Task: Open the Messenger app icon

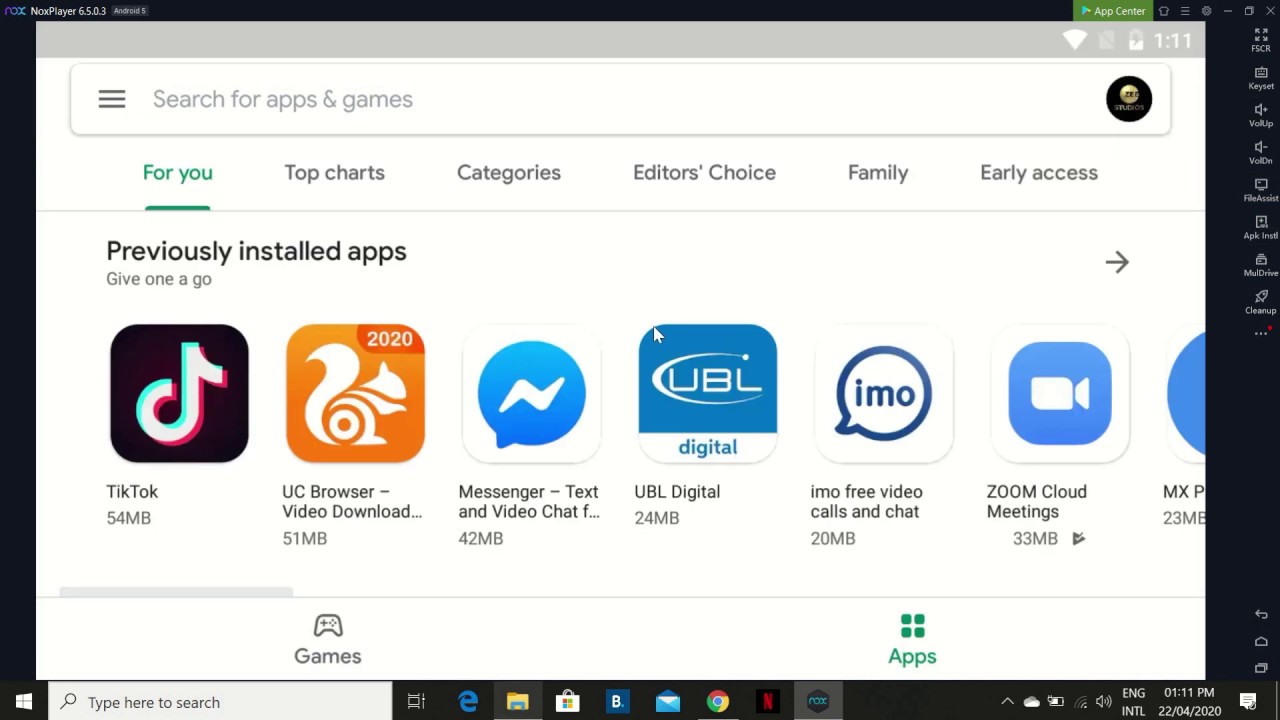Action: 531,393
